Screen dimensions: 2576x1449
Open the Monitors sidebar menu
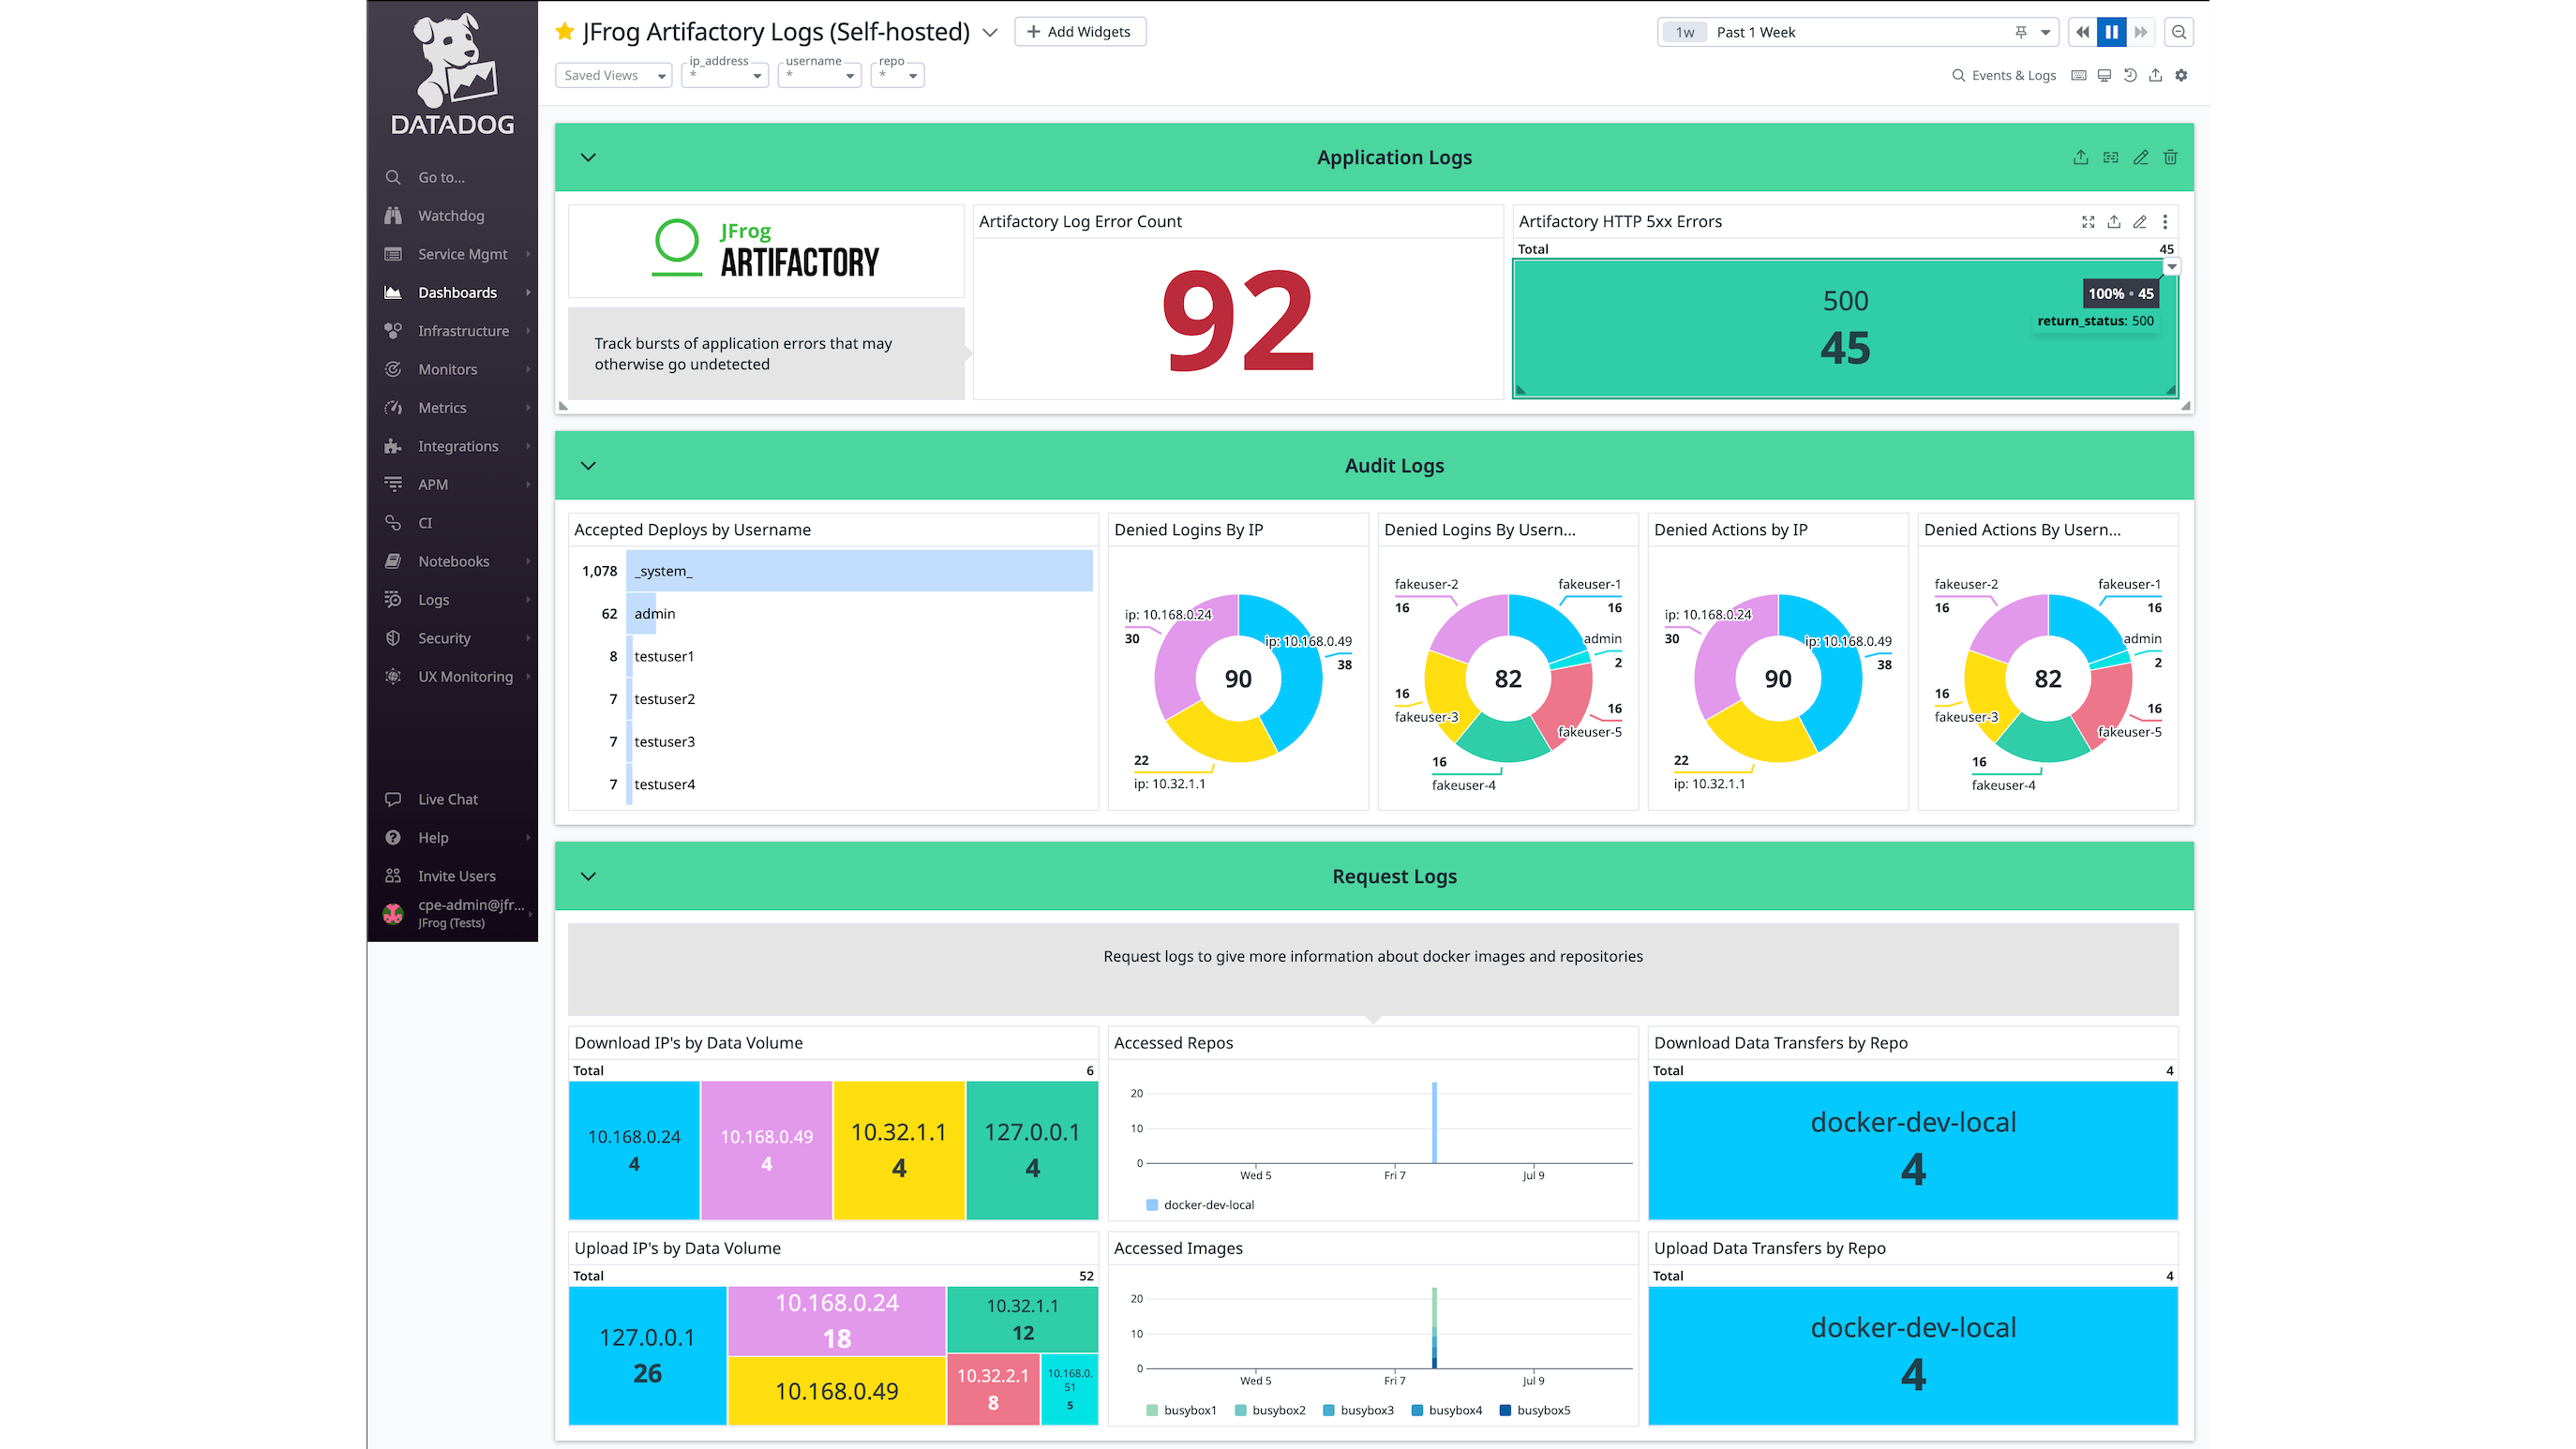tap(447, 369)
